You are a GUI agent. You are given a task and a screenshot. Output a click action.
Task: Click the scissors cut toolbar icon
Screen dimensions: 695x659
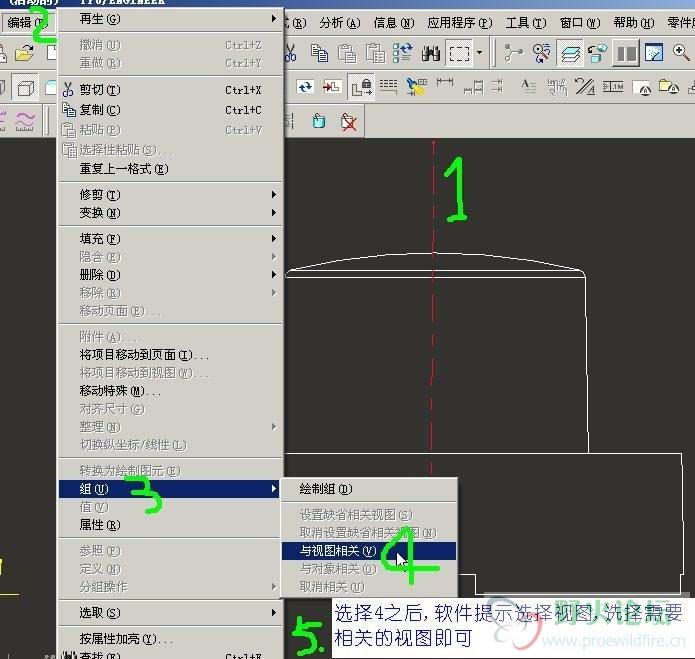[290, 53]
